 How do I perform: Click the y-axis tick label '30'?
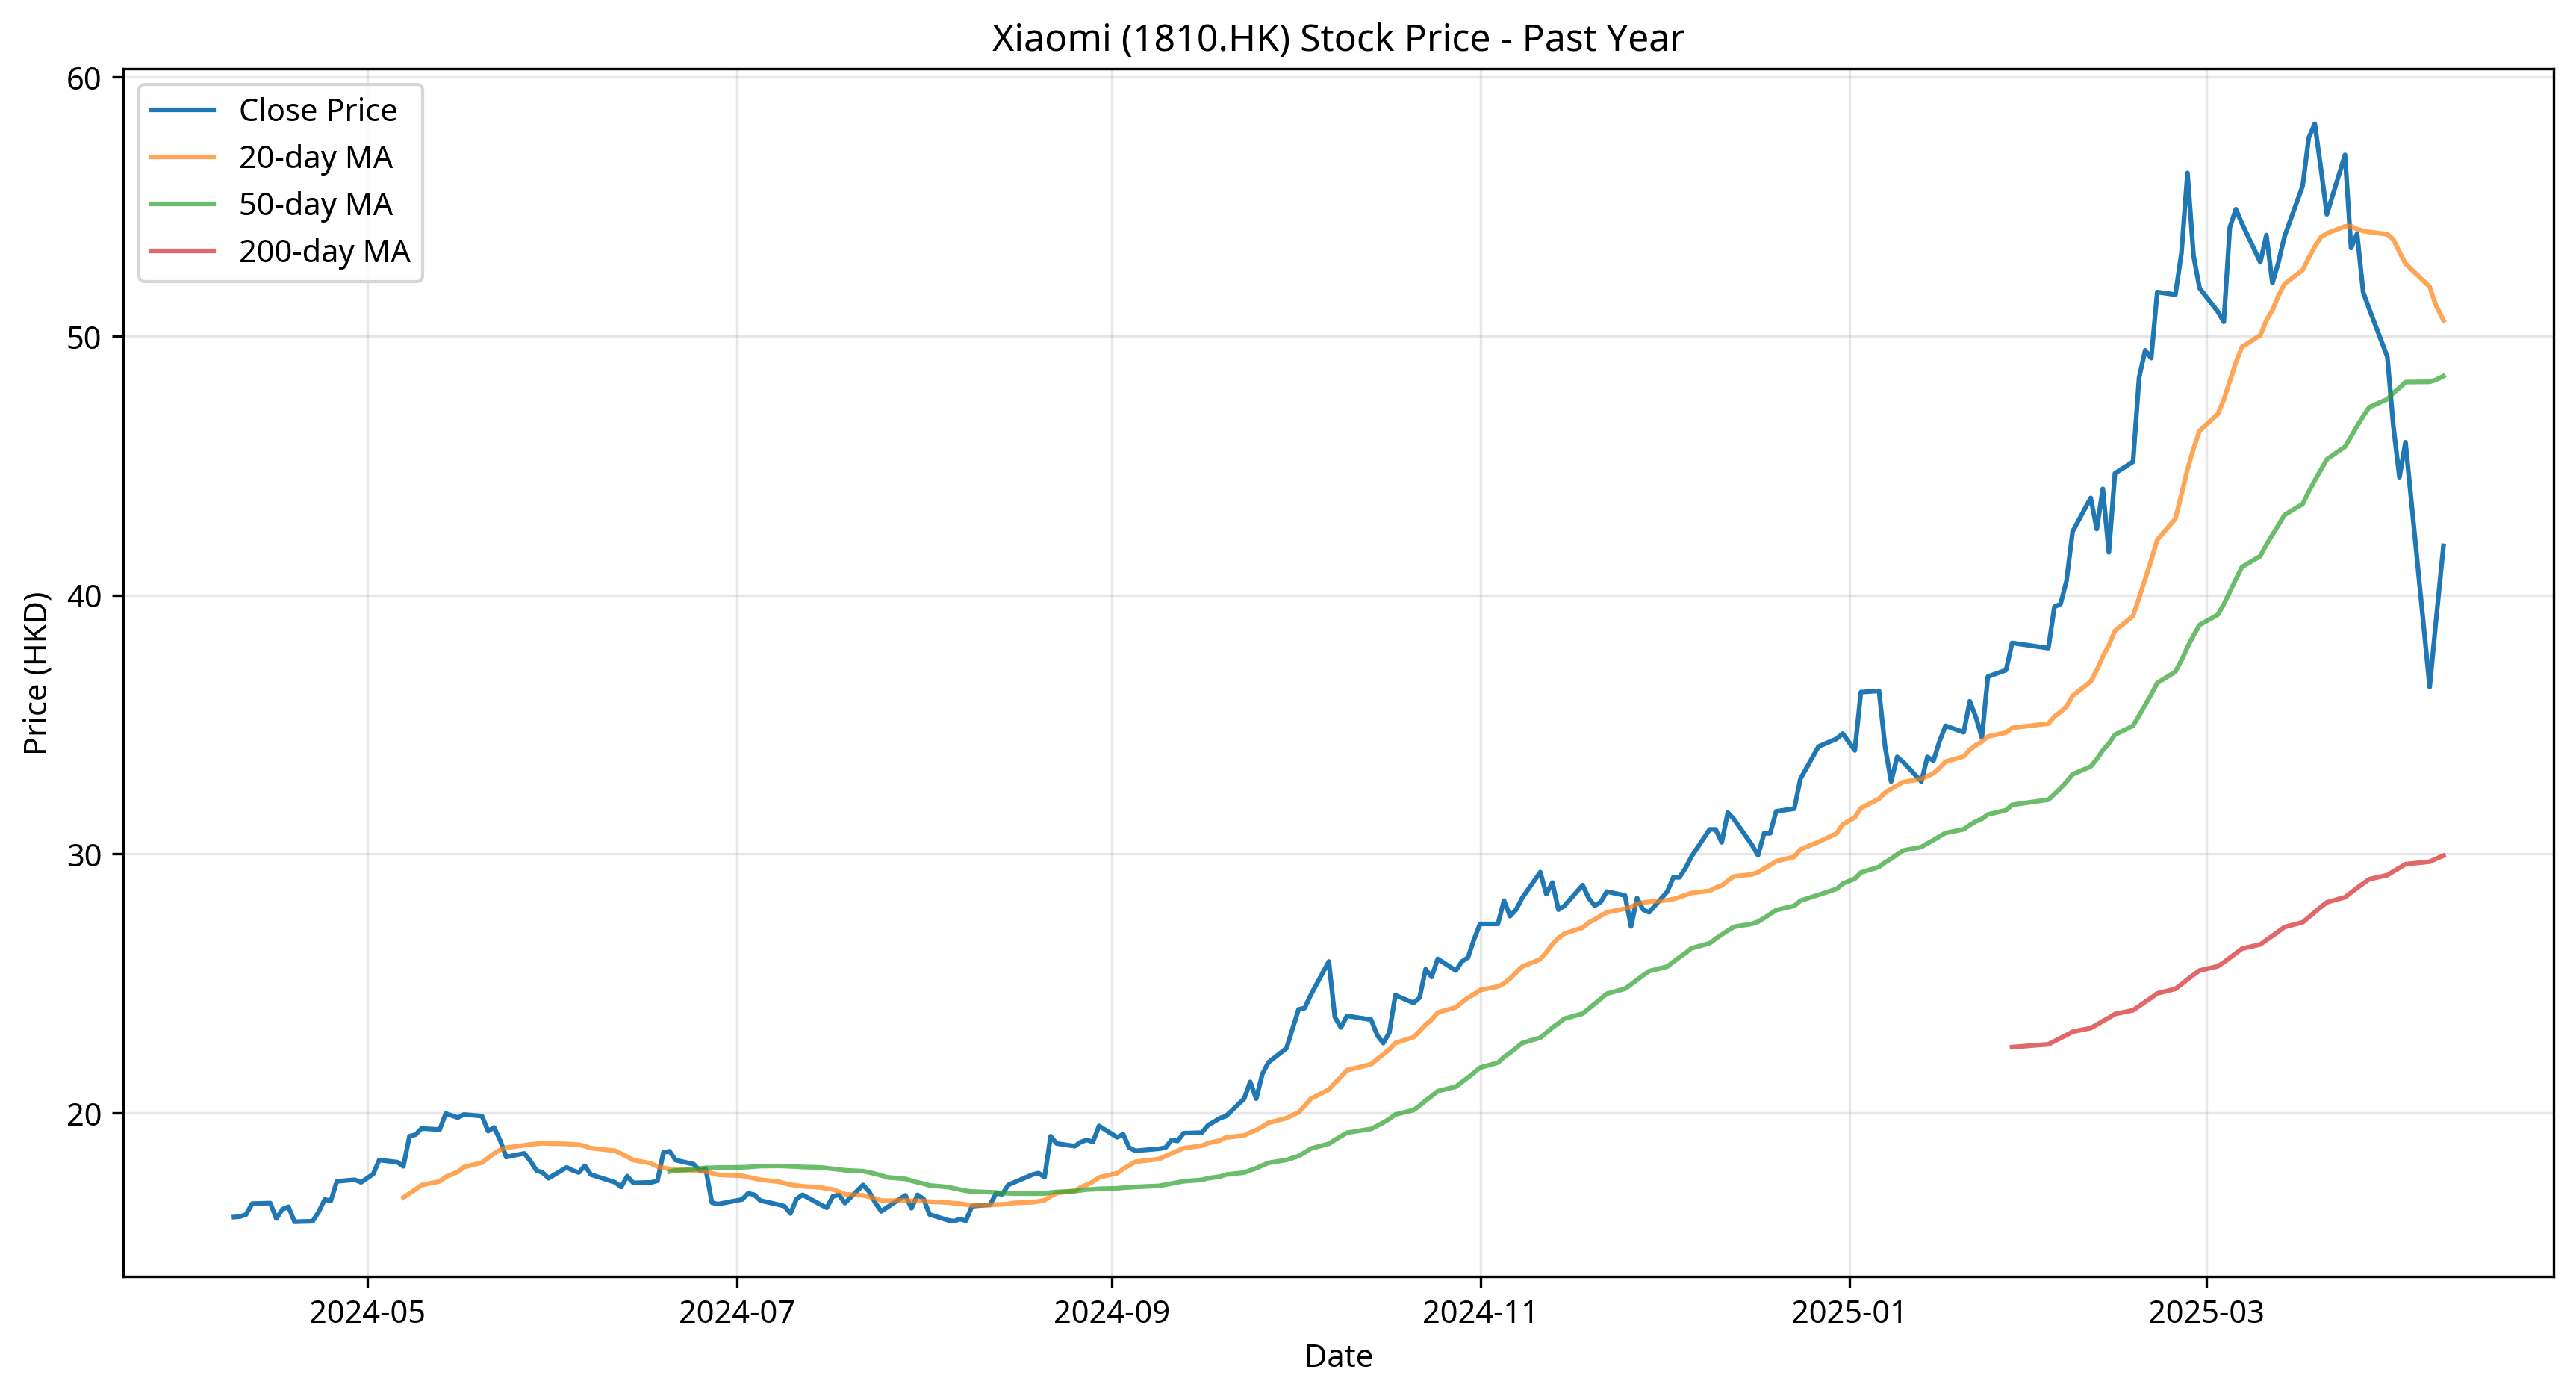[84, 856]
